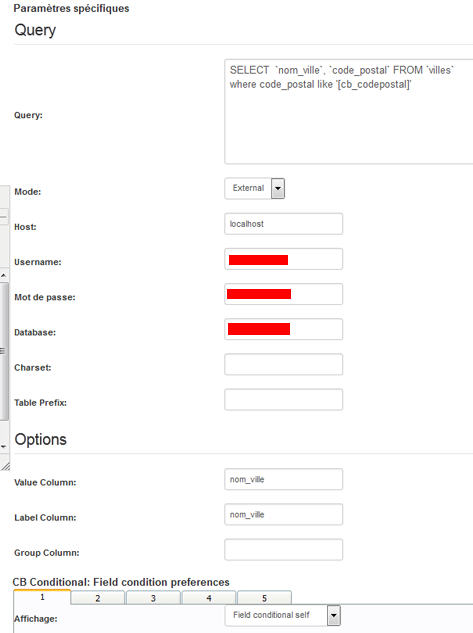Click the Label Column field

(x=284, y=514)
